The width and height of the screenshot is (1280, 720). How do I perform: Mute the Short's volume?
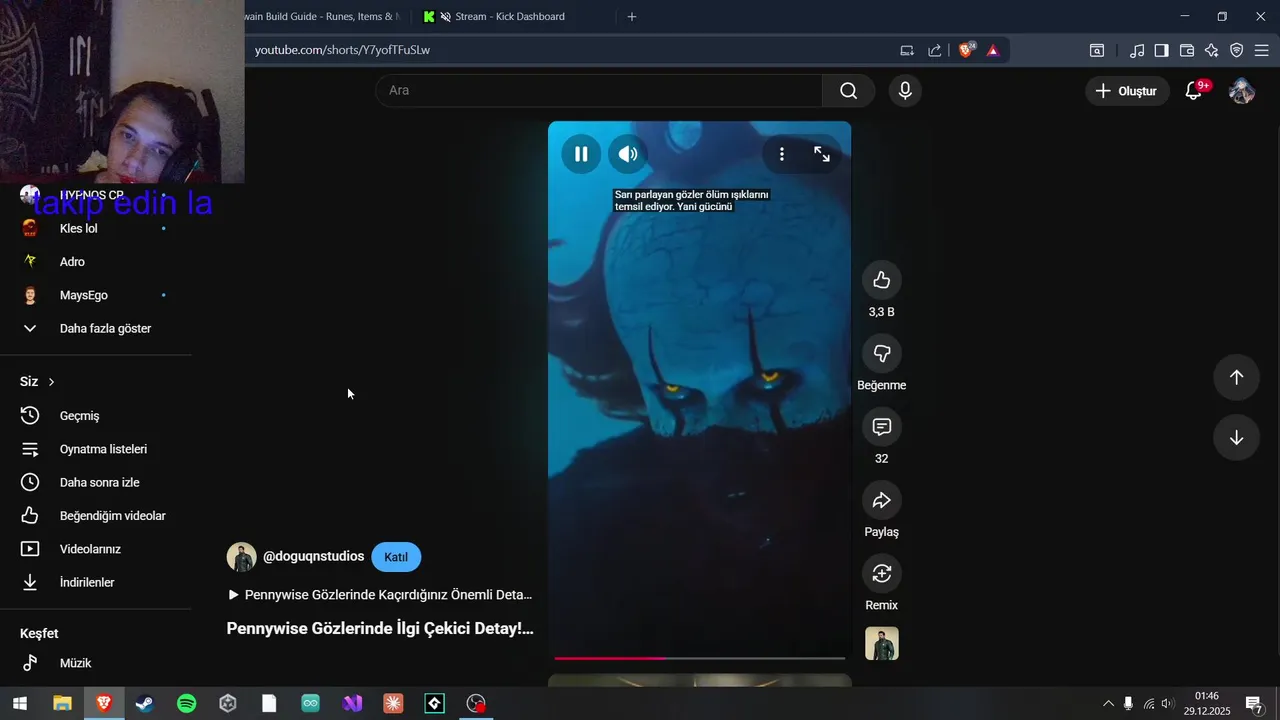point(628,154)
